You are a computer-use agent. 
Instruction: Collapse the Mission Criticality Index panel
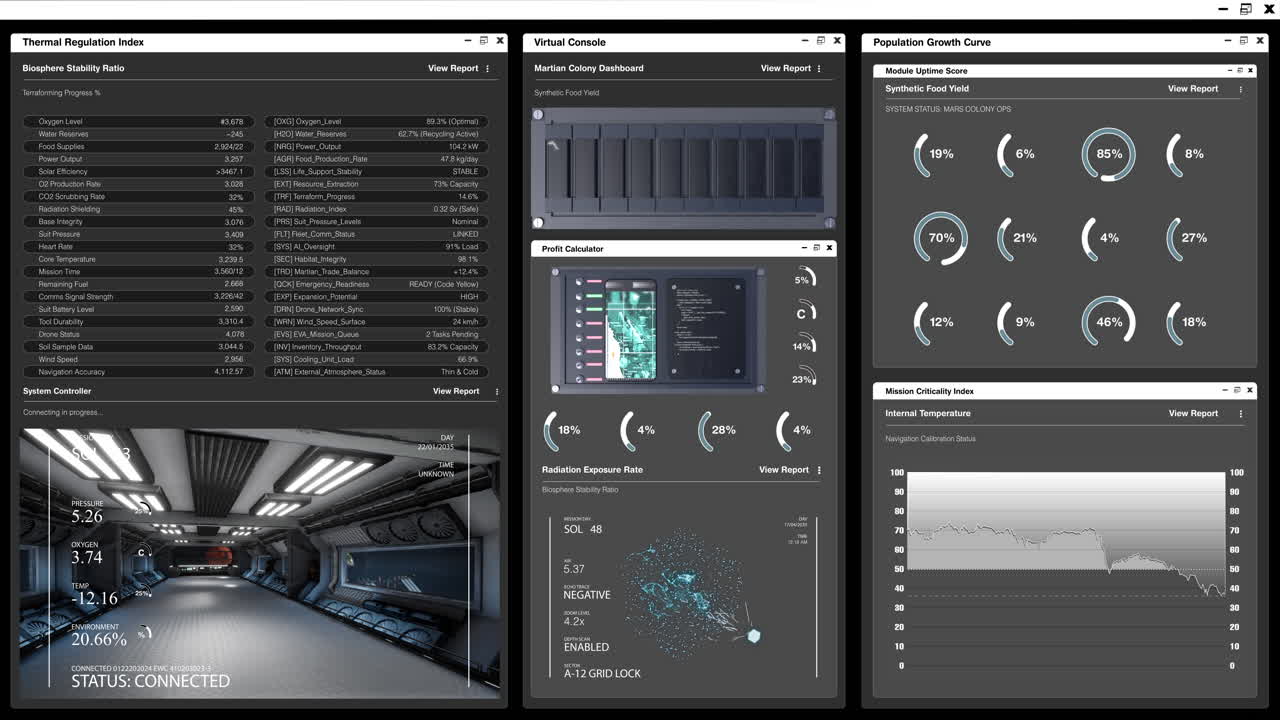(1224, 390)
